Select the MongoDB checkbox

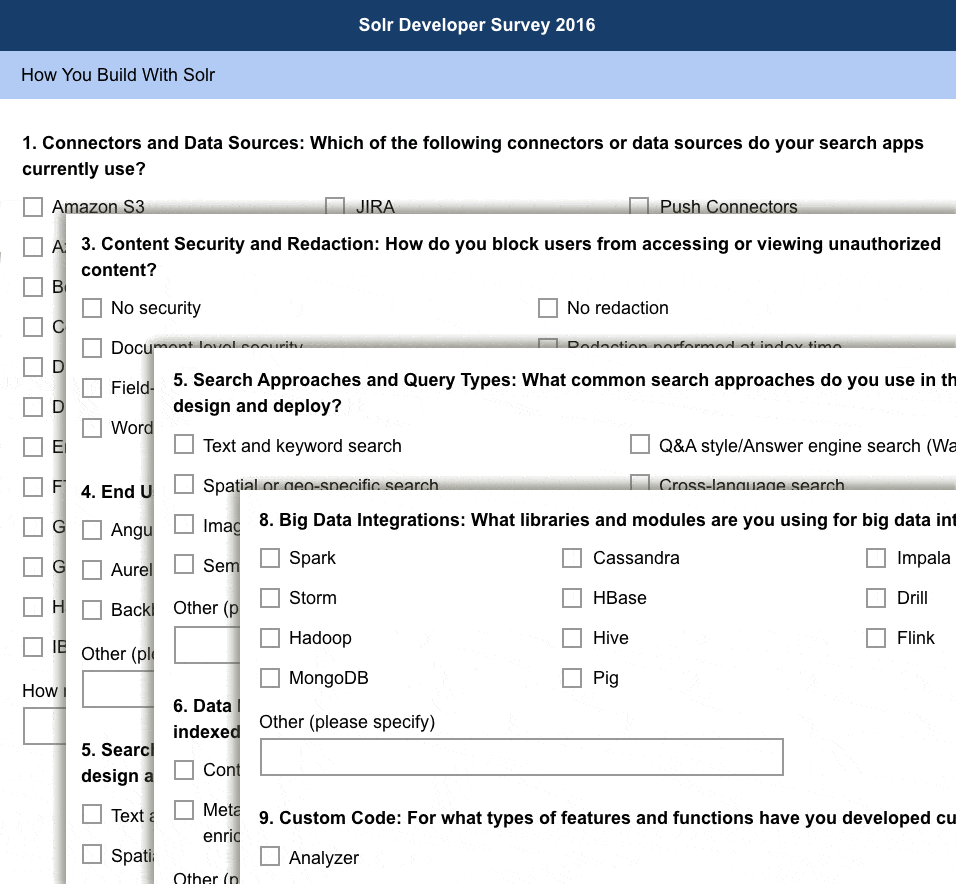pyautogui.click(x=270, y=678)
